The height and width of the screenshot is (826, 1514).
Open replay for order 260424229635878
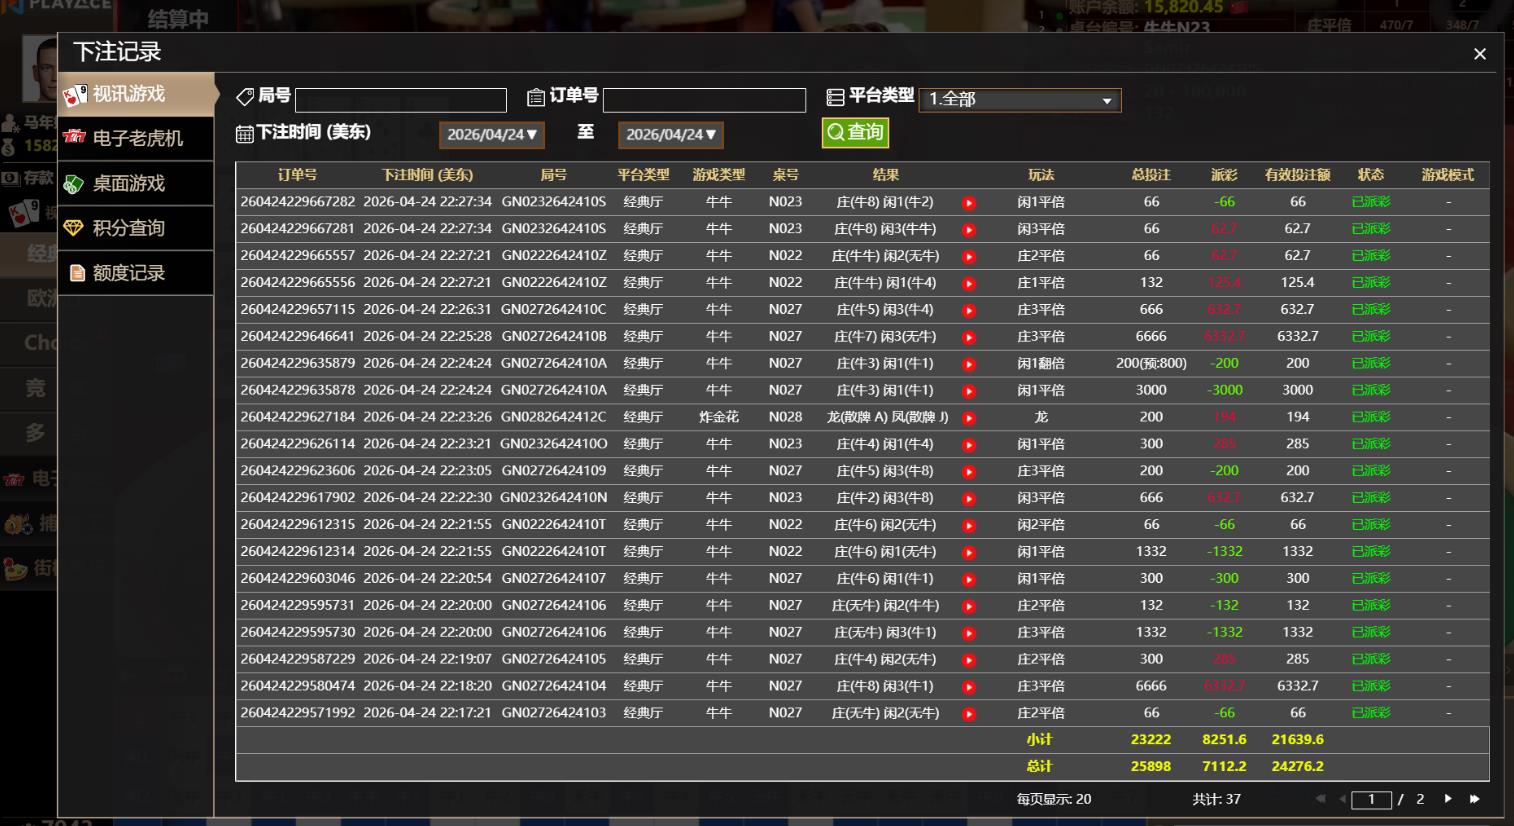(968, 391)
